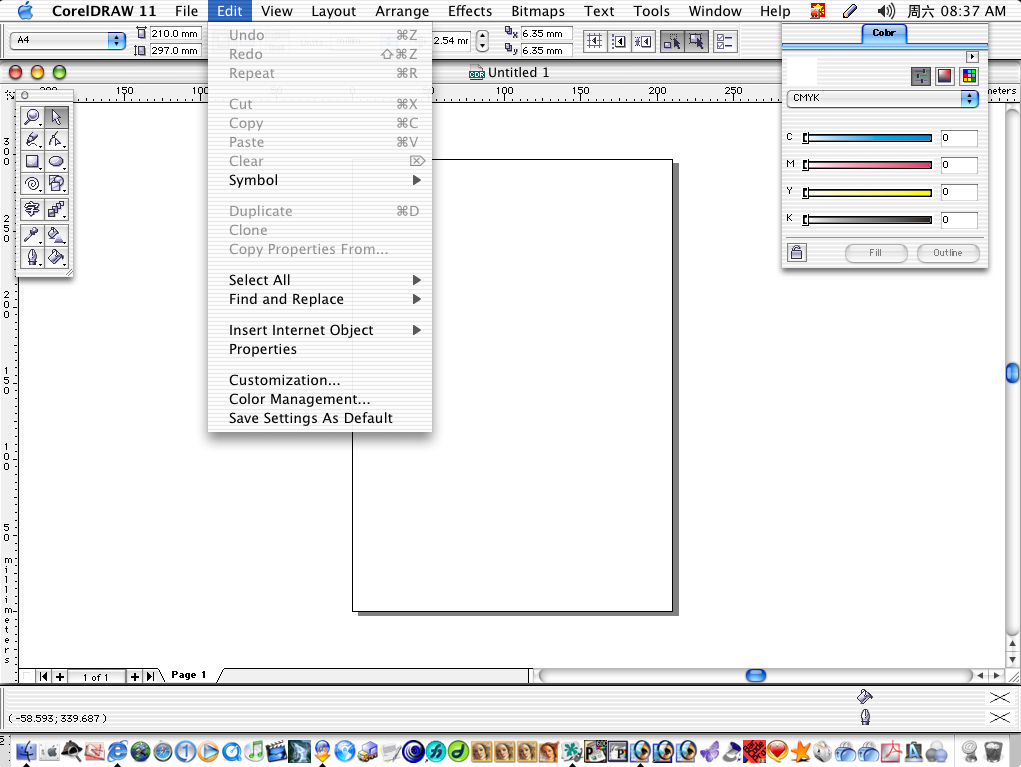Toggle Snap to Objects

click(x=643, y=42)
